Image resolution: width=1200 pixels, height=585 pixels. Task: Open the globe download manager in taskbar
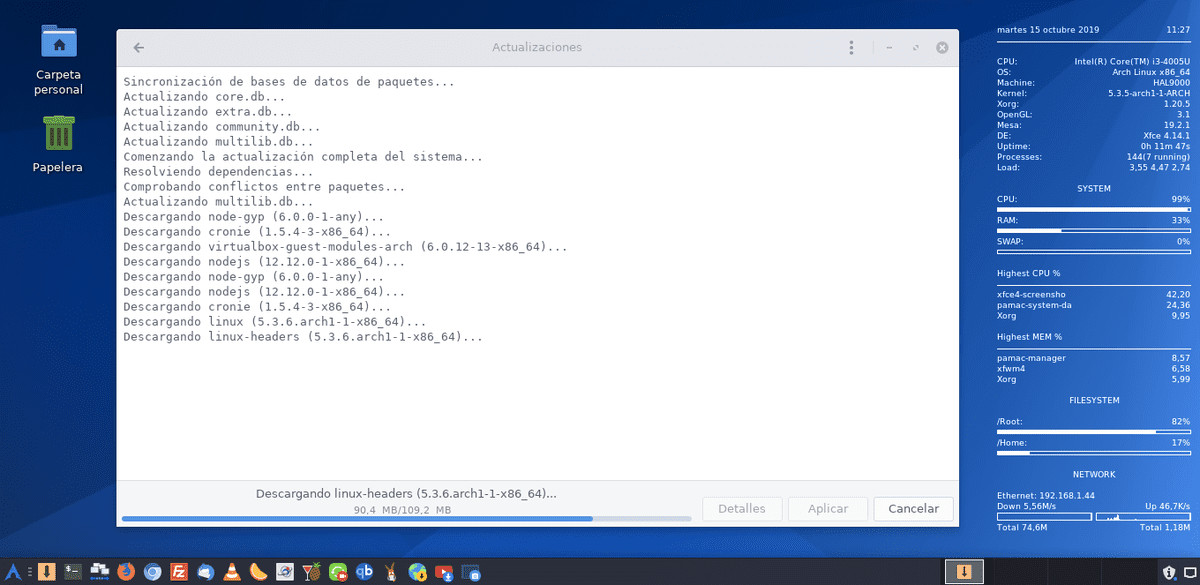(418, 572)
